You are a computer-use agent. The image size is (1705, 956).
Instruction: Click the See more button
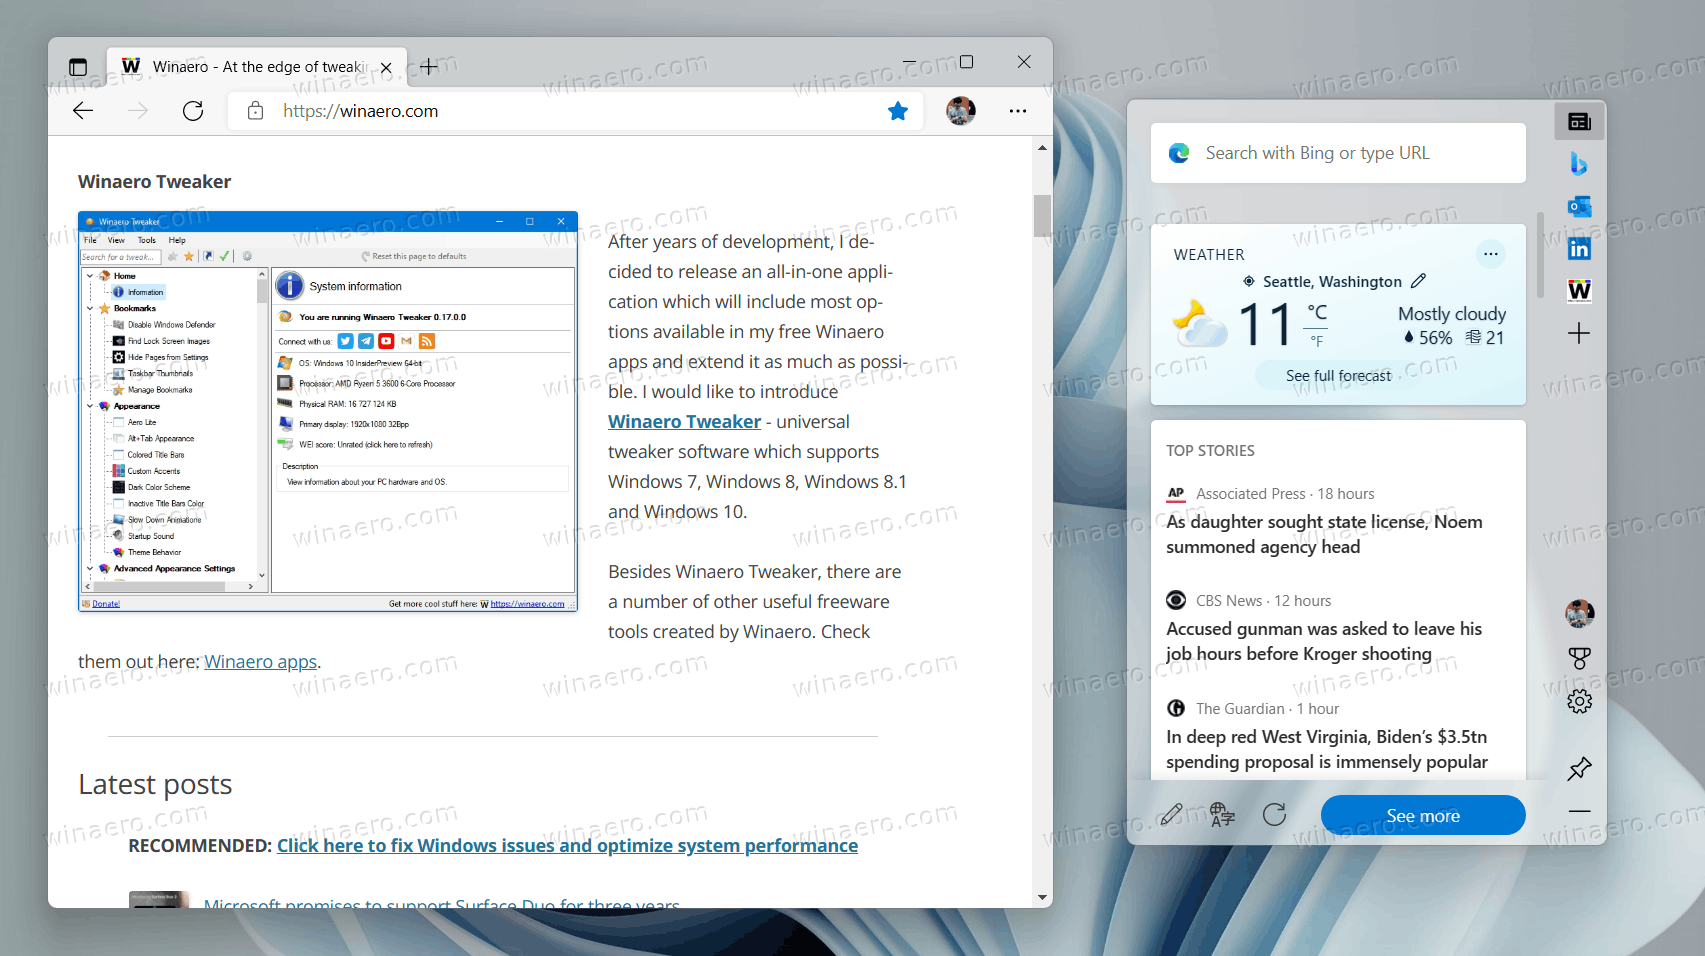coord(1423,815)
